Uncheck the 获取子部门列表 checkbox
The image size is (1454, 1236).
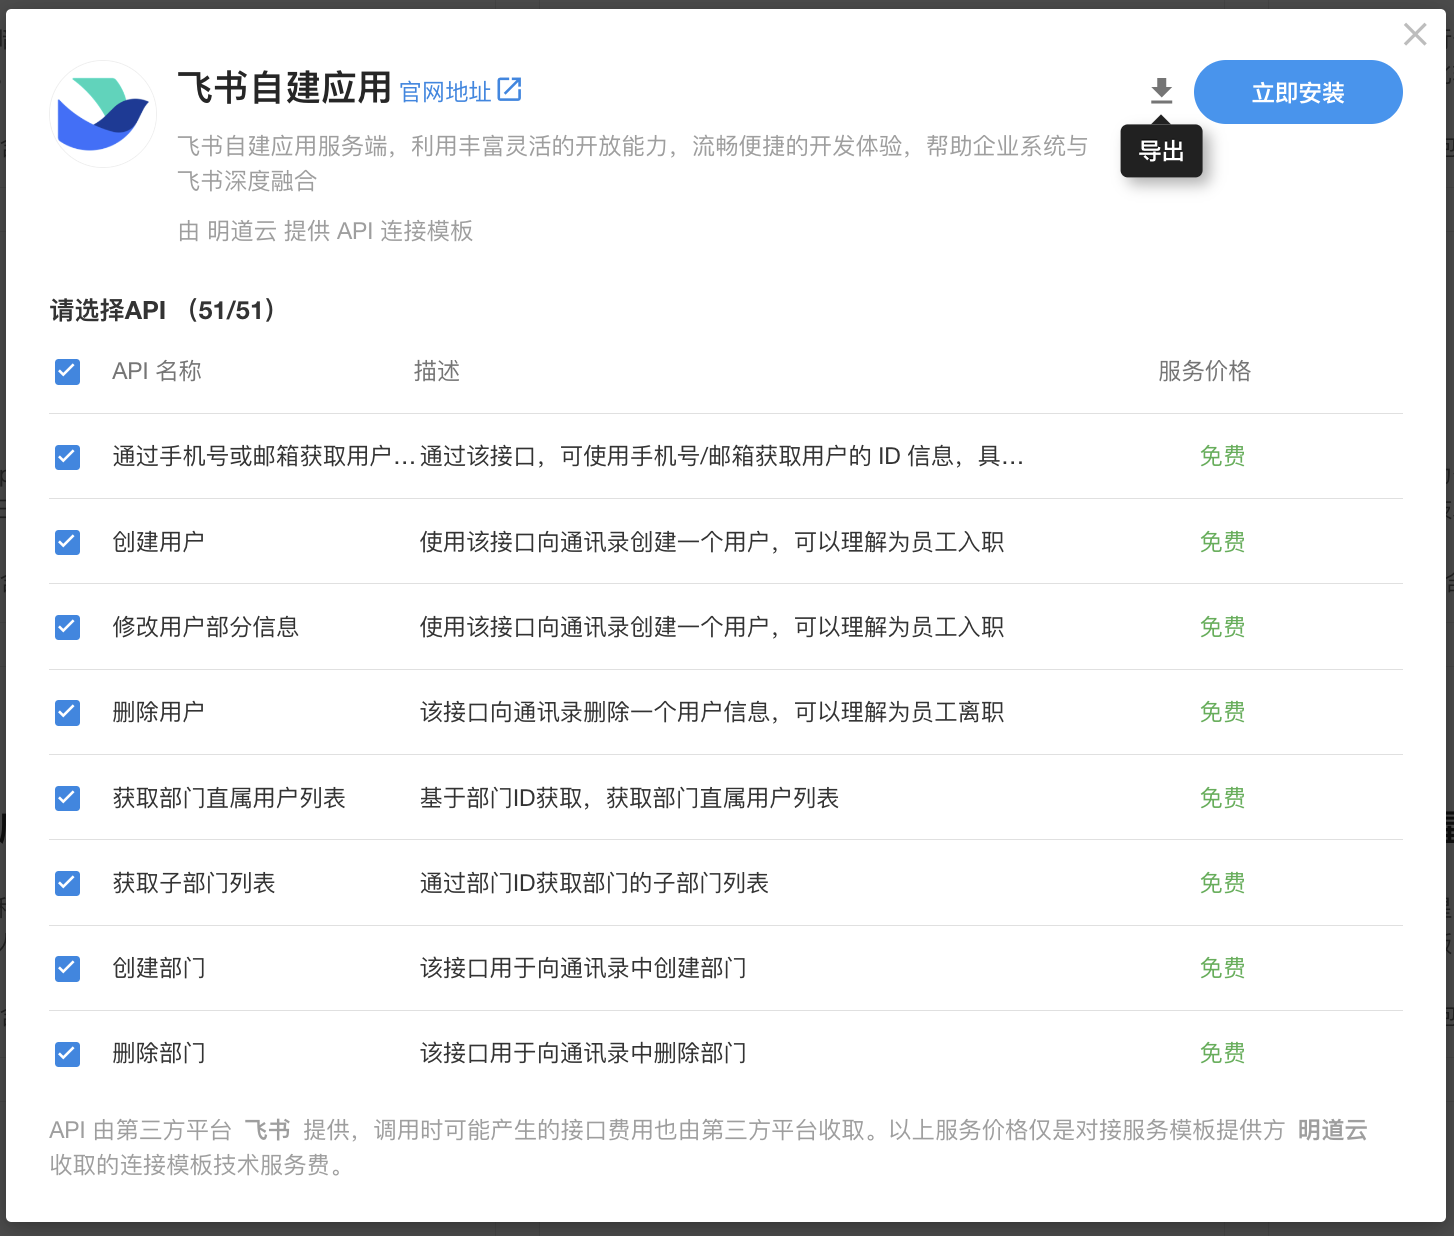[x=67, y=883]
